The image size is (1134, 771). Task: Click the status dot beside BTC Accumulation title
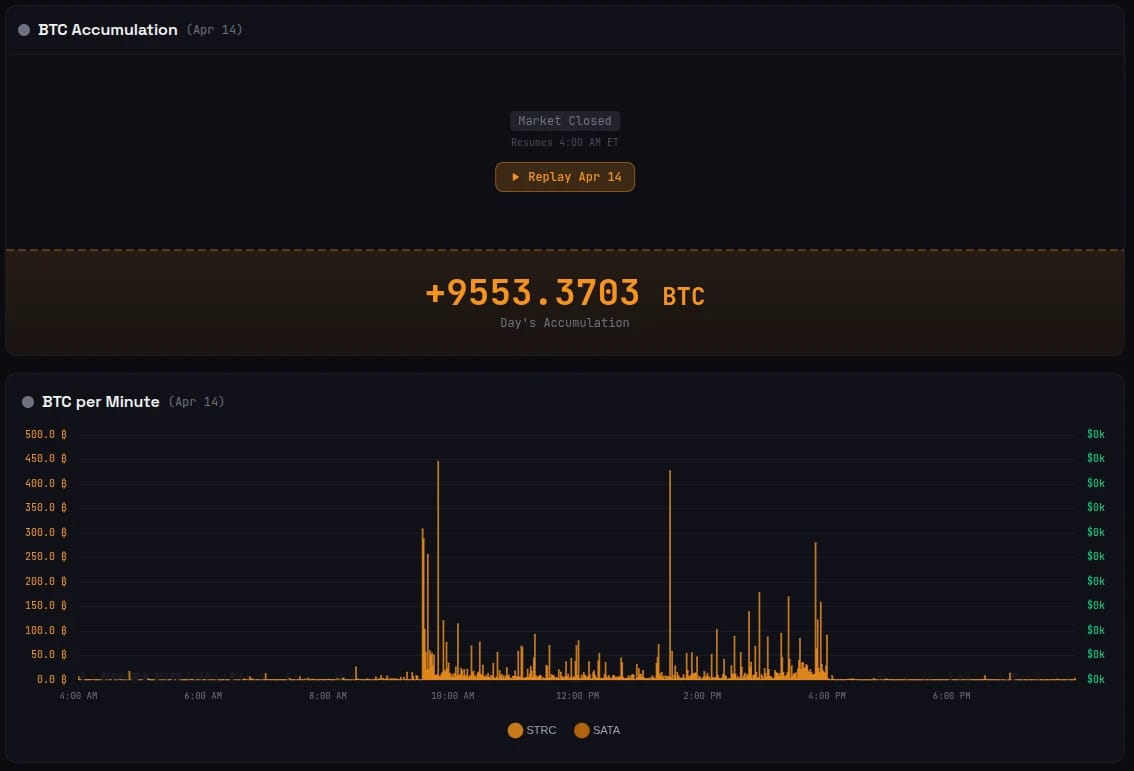tap(22, 29)
